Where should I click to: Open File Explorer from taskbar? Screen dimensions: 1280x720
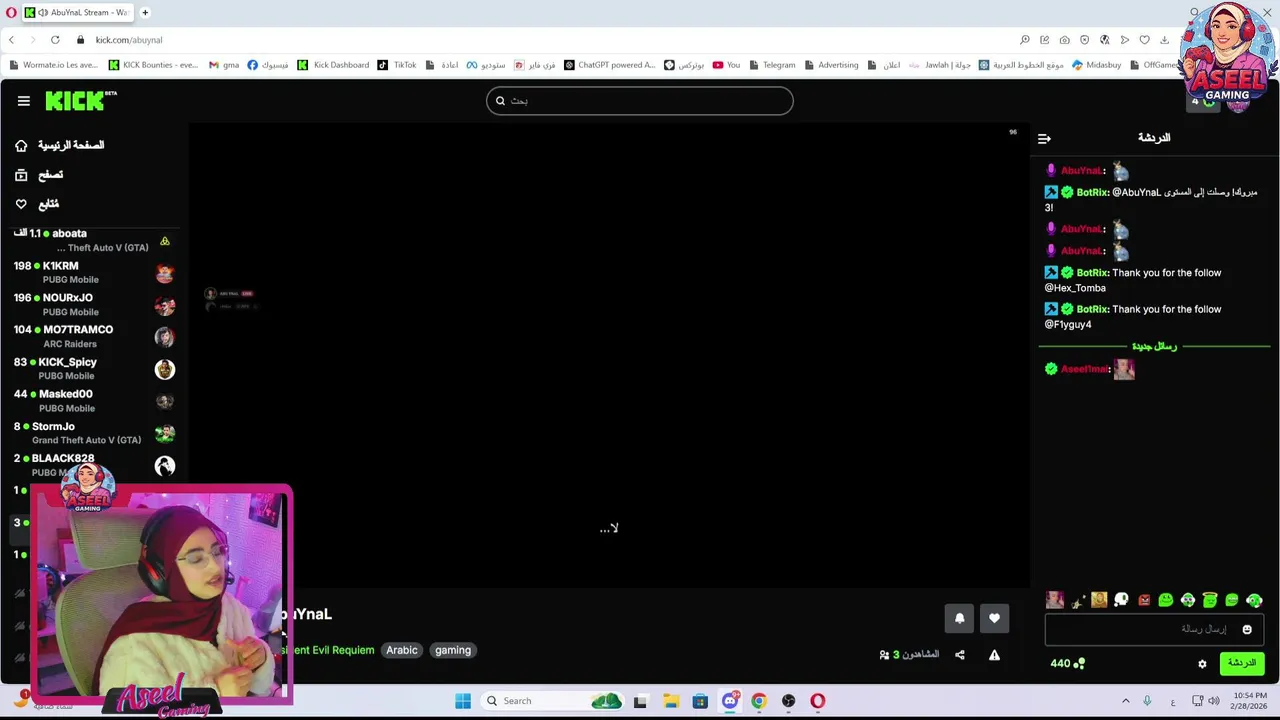click(x=670, y=701)
